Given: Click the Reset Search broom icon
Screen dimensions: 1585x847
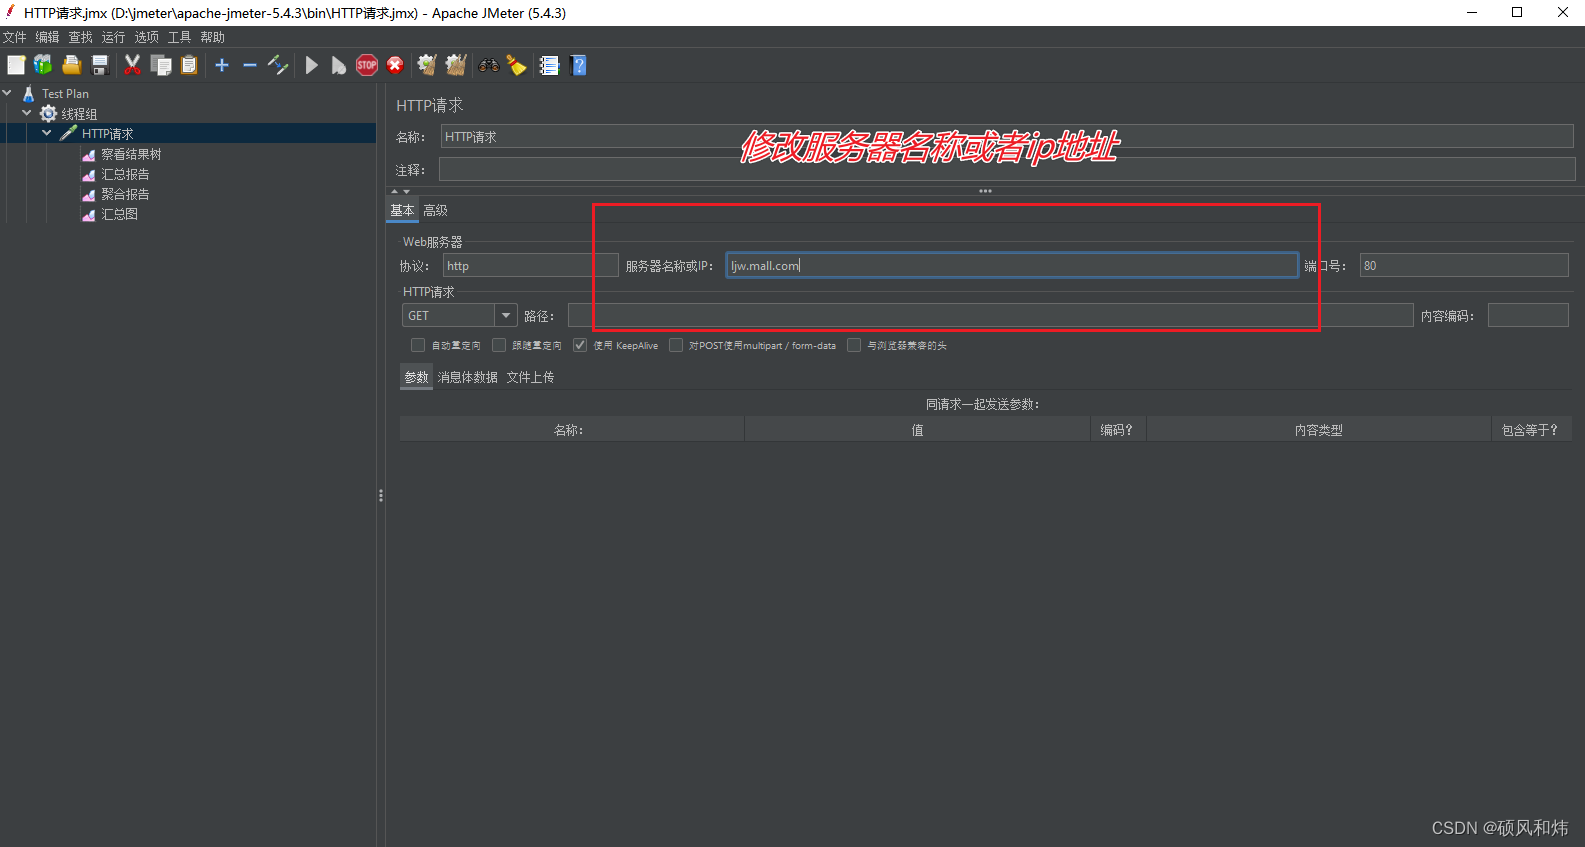Looking at the screenshot, I should [x=516, y=65].
